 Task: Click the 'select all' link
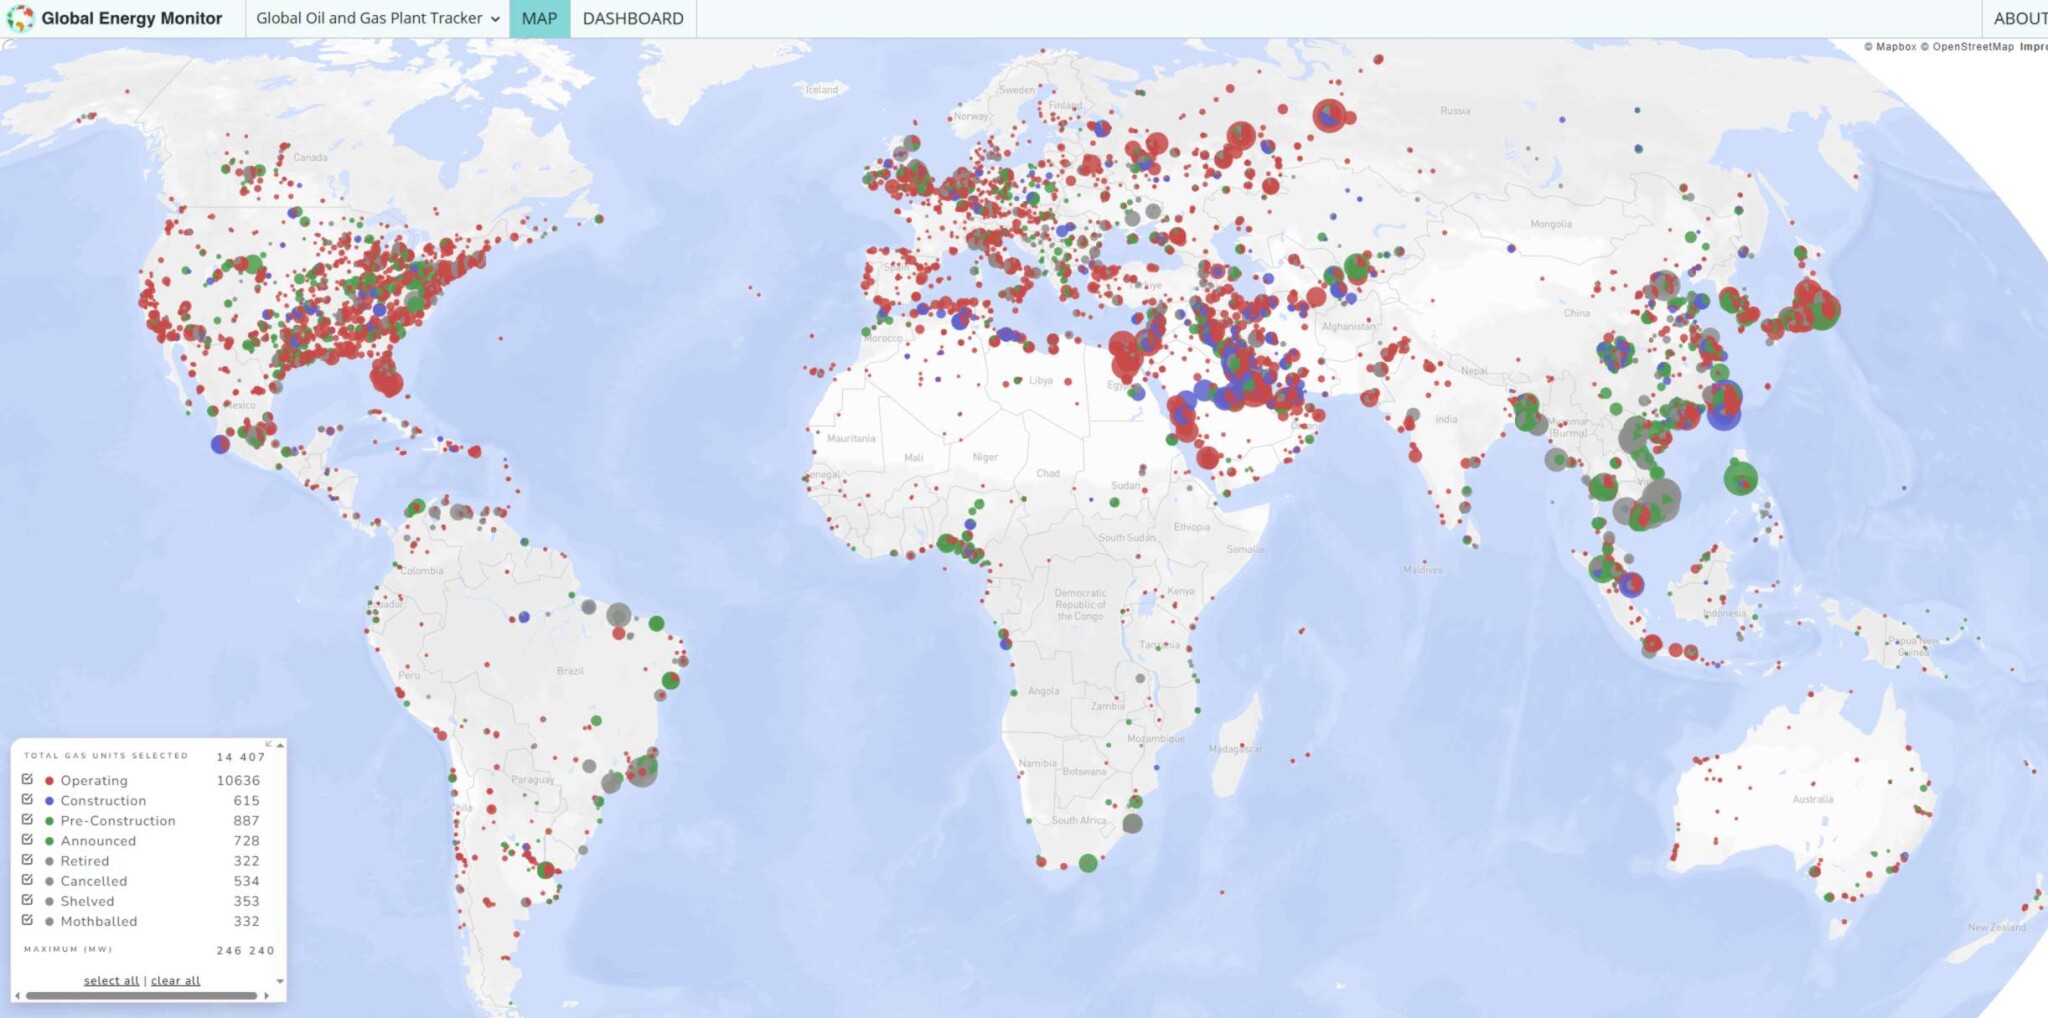111,981
